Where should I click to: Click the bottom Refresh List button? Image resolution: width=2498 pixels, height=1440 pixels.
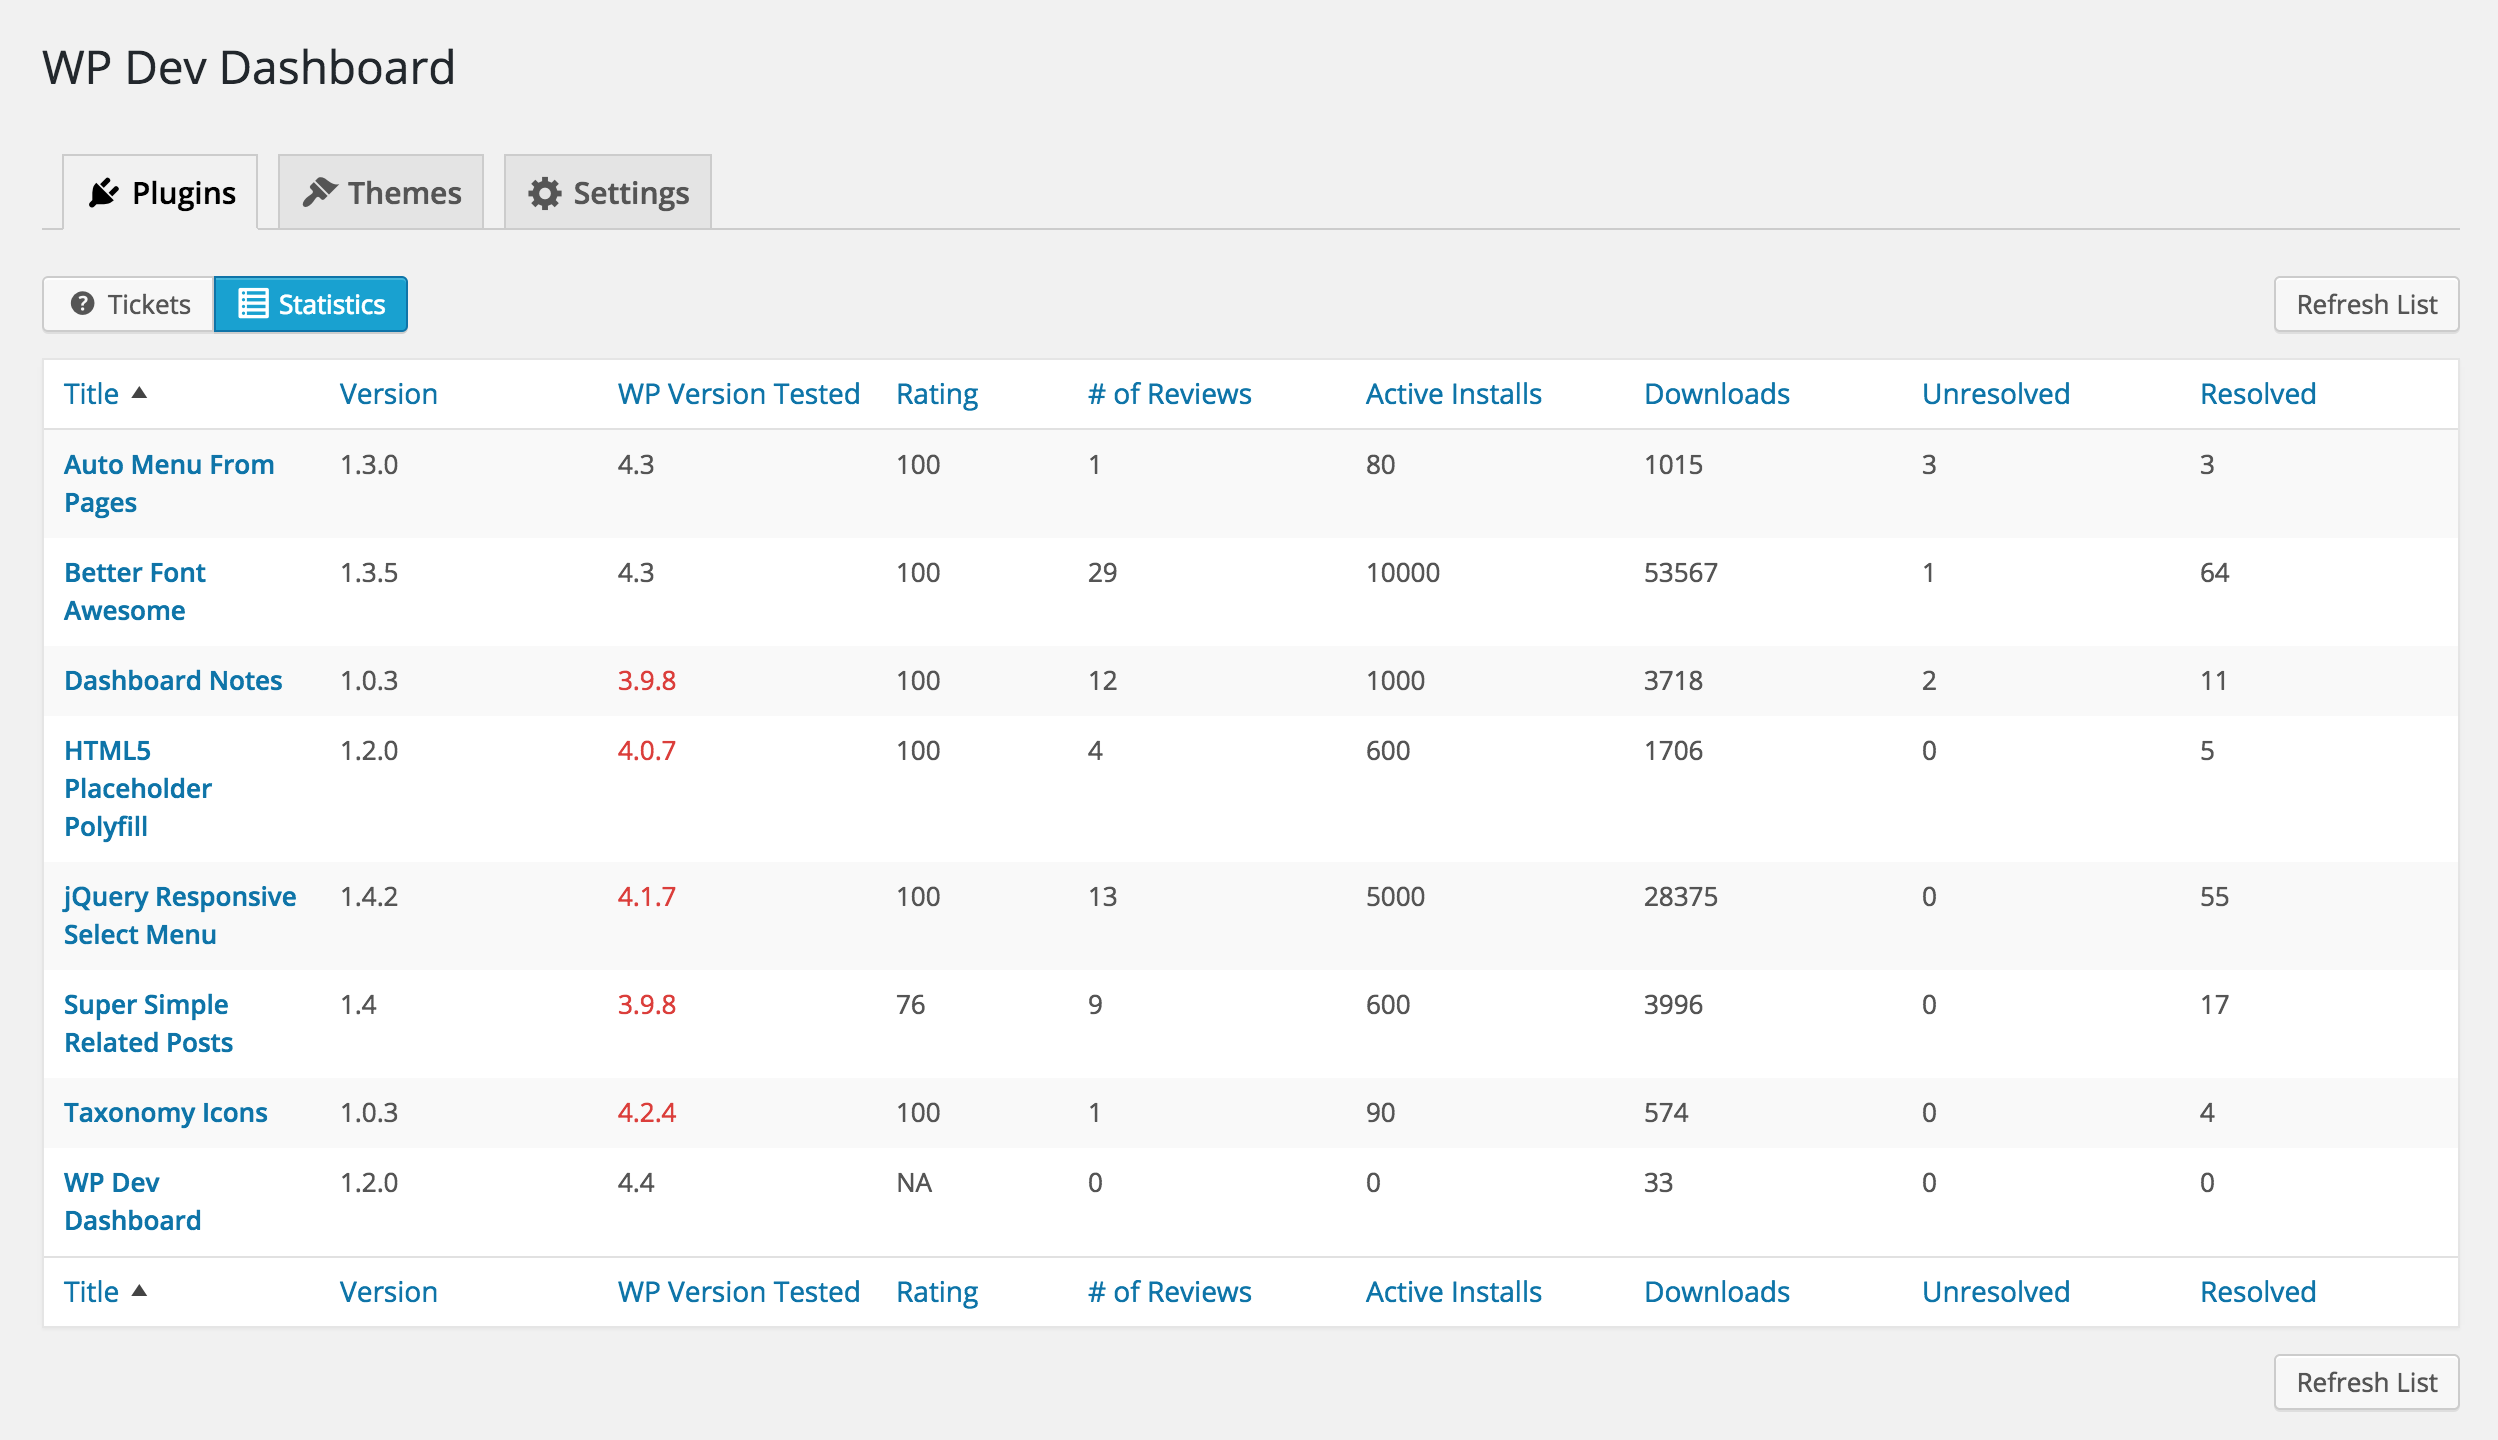tap(2367, 1382)
